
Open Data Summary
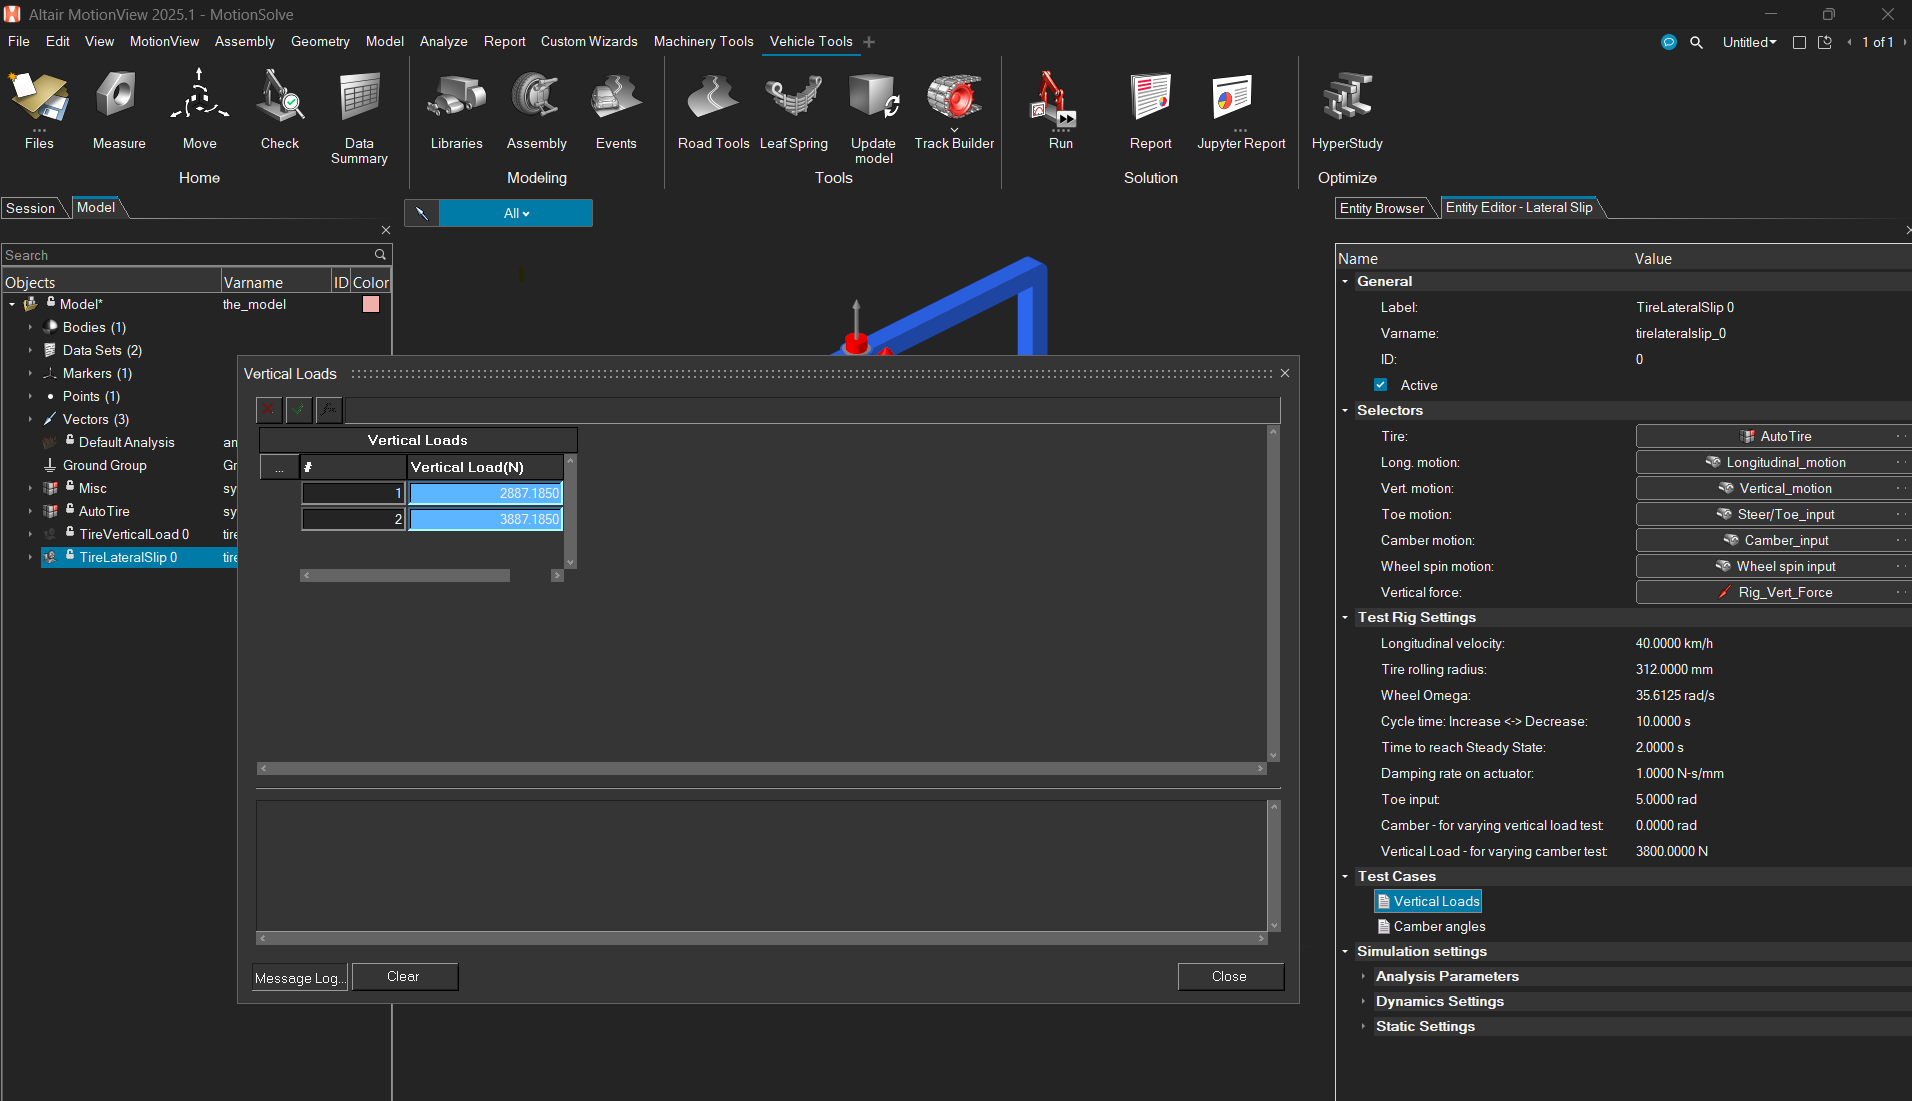[359, 118]
